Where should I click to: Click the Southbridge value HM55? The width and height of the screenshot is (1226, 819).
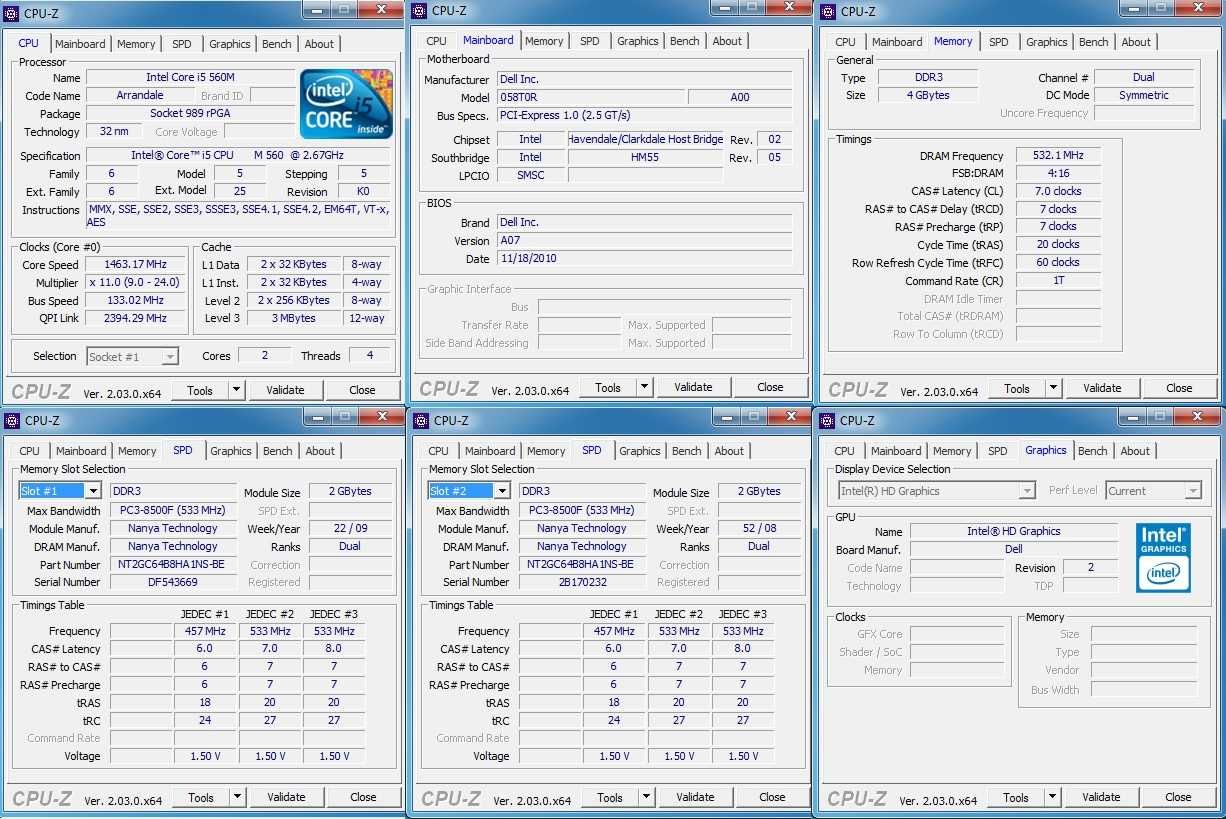645,157
